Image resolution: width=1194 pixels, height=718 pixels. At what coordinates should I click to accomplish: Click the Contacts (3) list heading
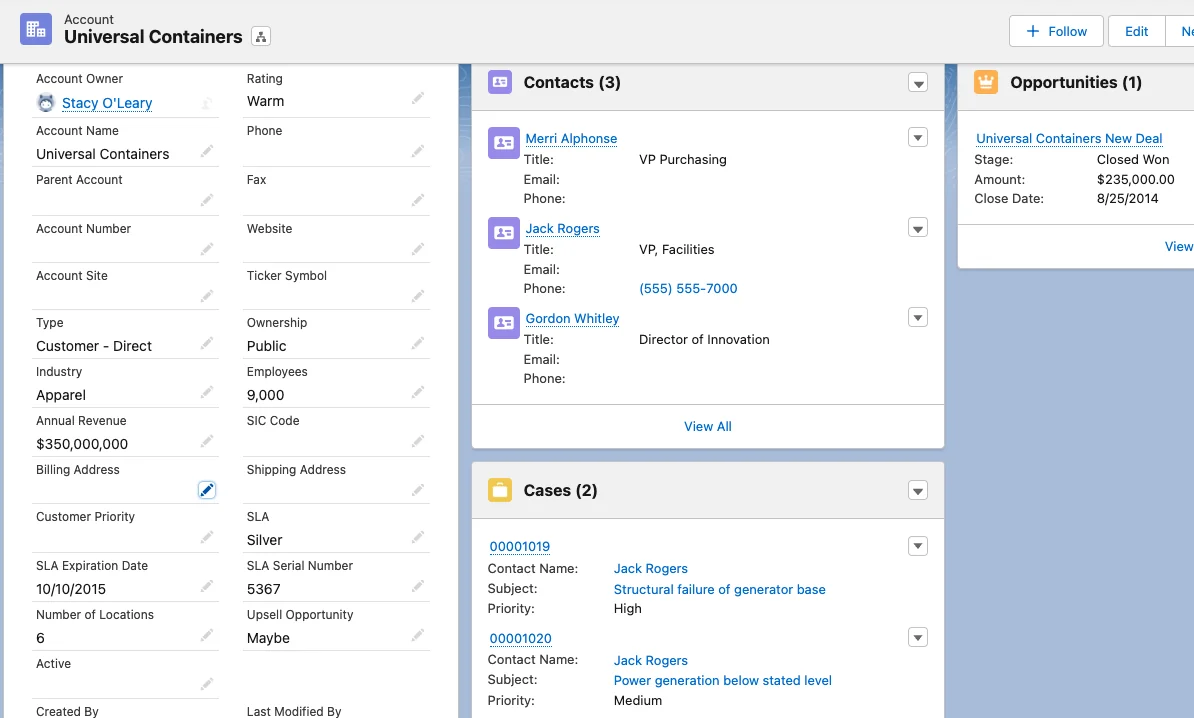[572, 82]
